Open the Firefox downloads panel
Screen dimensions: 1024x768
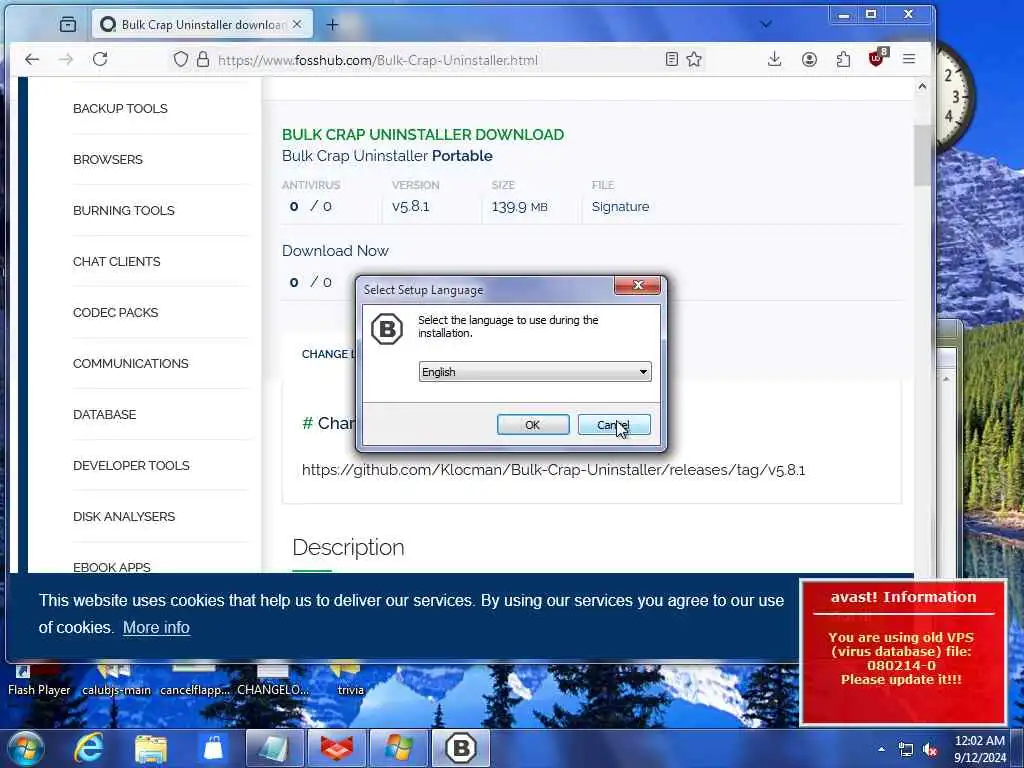775,59
